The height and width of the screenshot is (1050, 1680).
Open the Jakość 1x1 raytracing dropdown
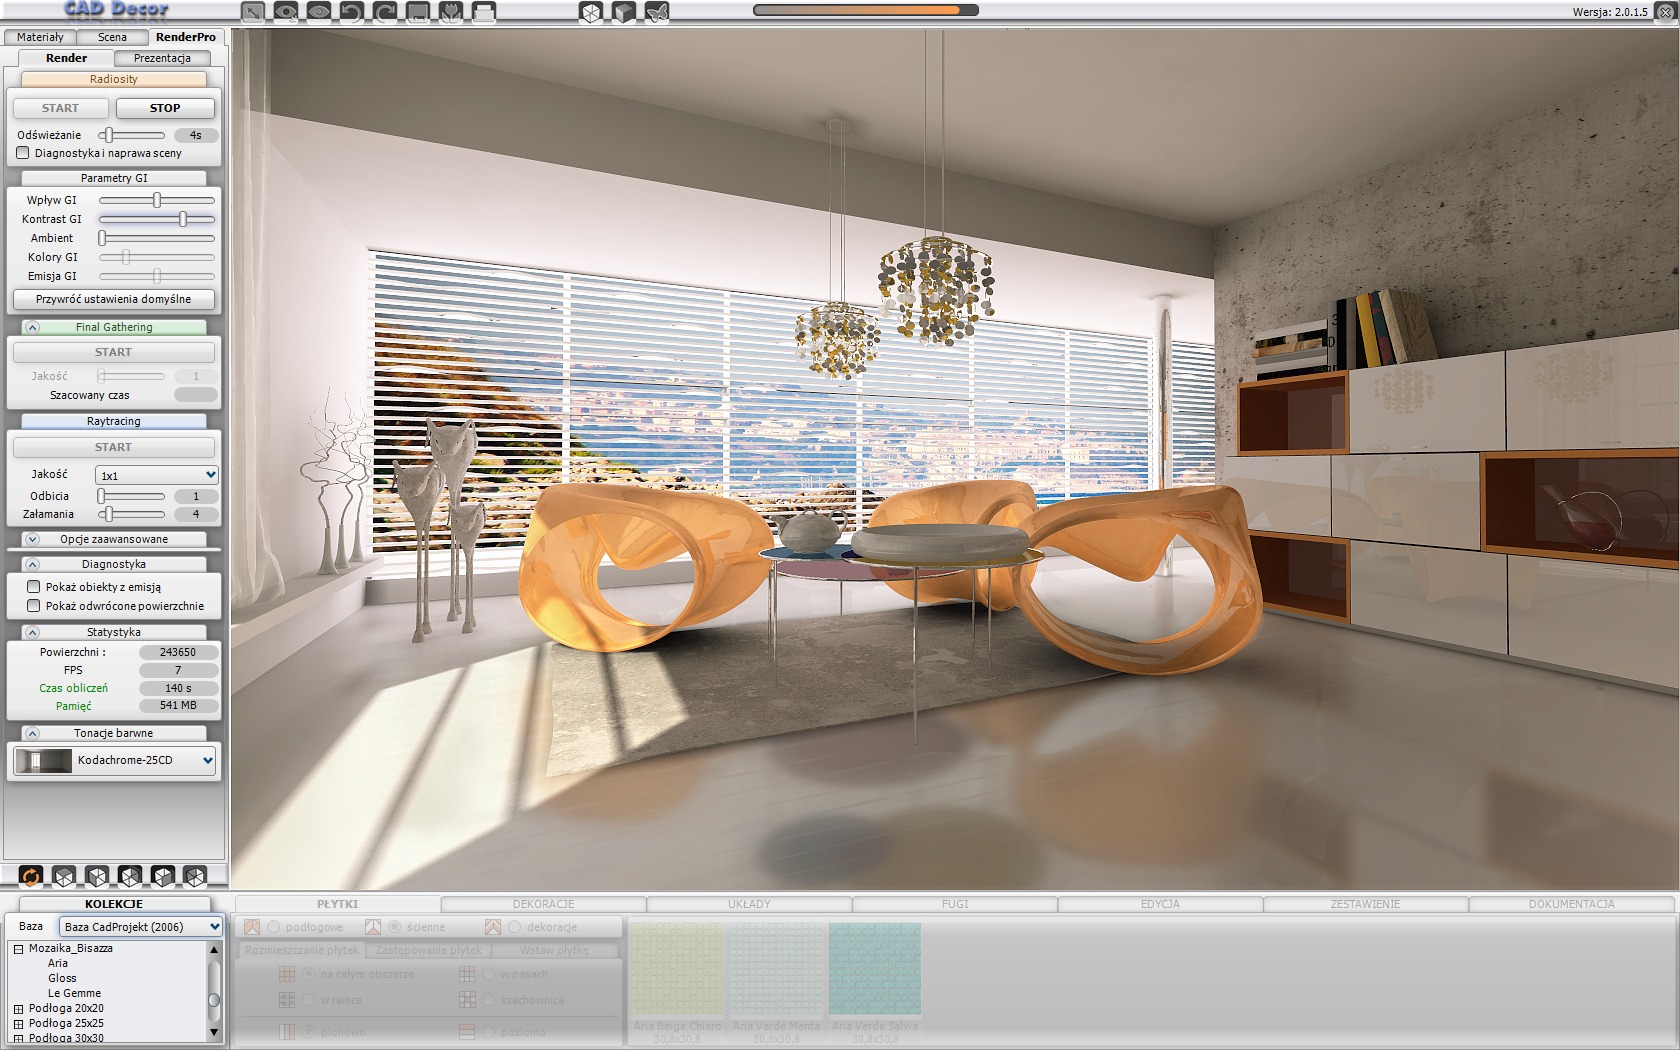point(157,475)
